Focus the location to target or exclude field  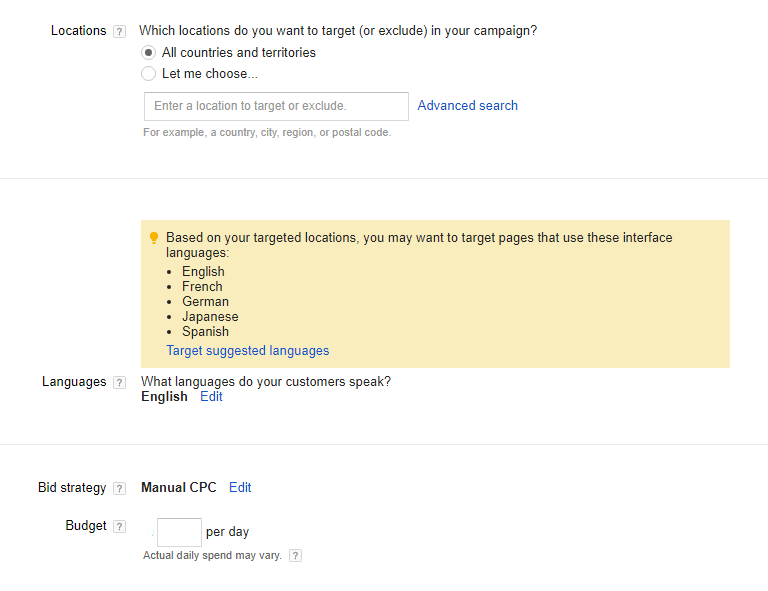(276, 106)
